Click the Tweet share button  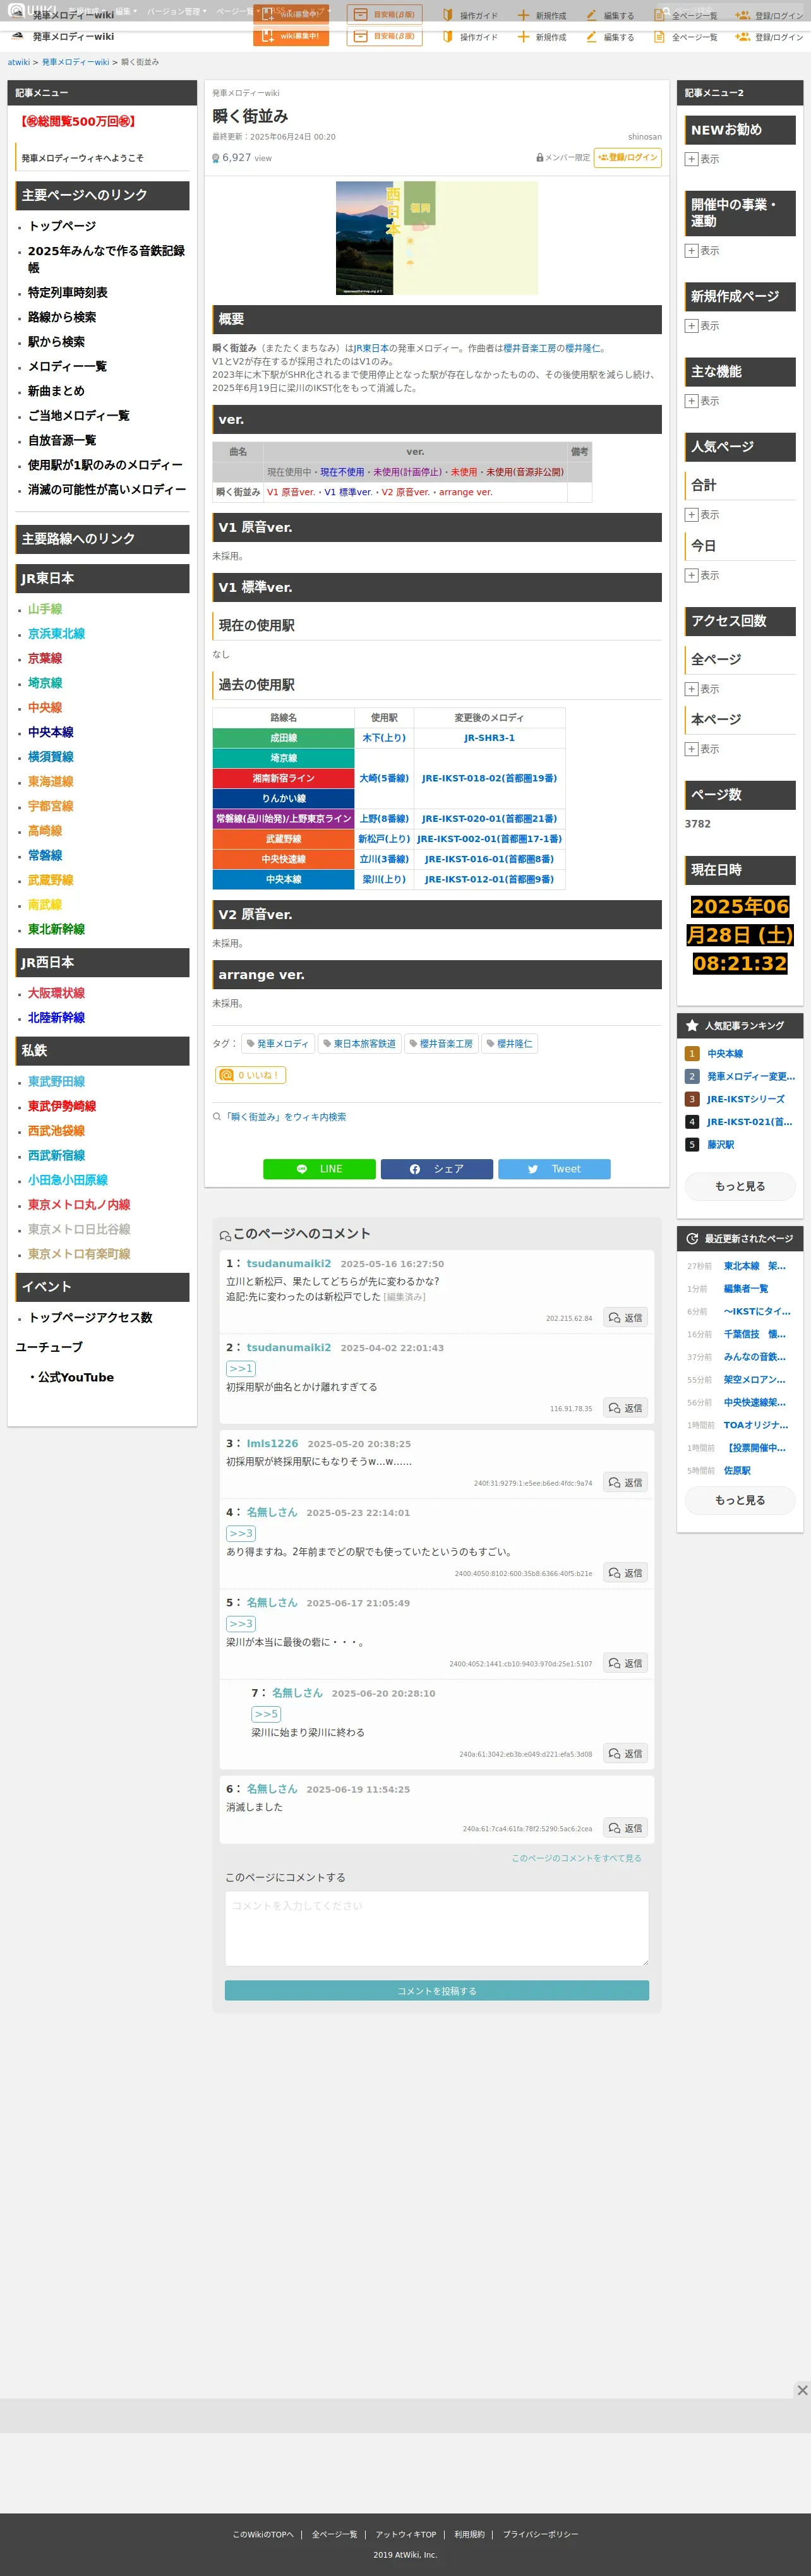tap(554, 1168)
